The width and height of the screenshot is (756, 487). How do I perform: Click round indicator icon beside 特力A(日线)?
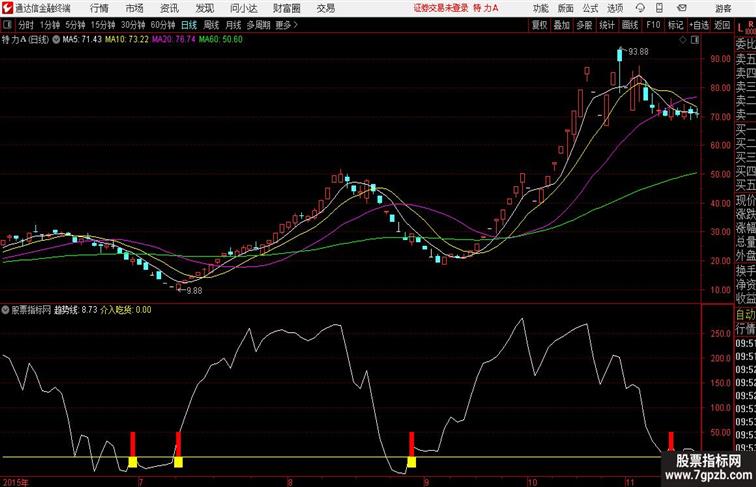(x=56, y=40)
